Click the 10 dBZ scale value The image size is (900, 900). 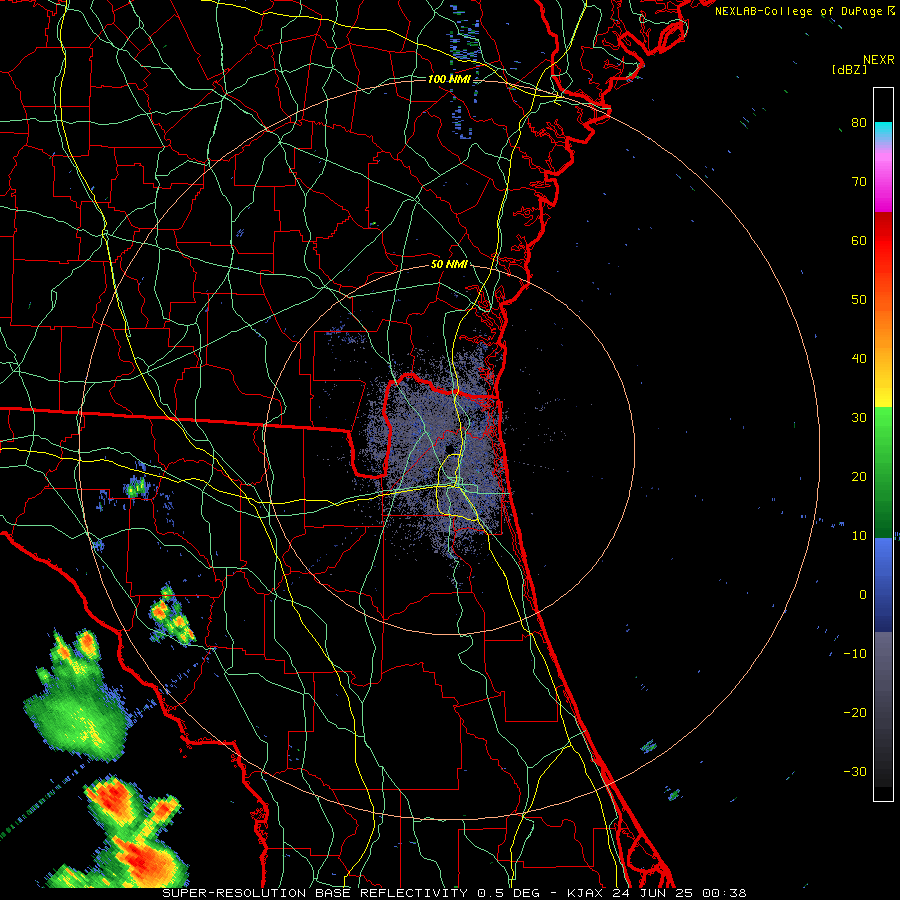tap(859, 536)
